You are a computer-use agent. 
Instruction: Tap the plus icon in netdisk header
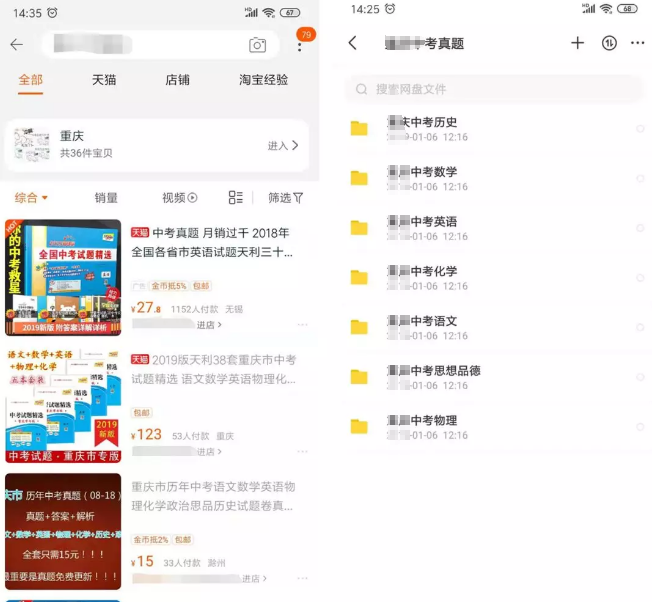[577, 42]
